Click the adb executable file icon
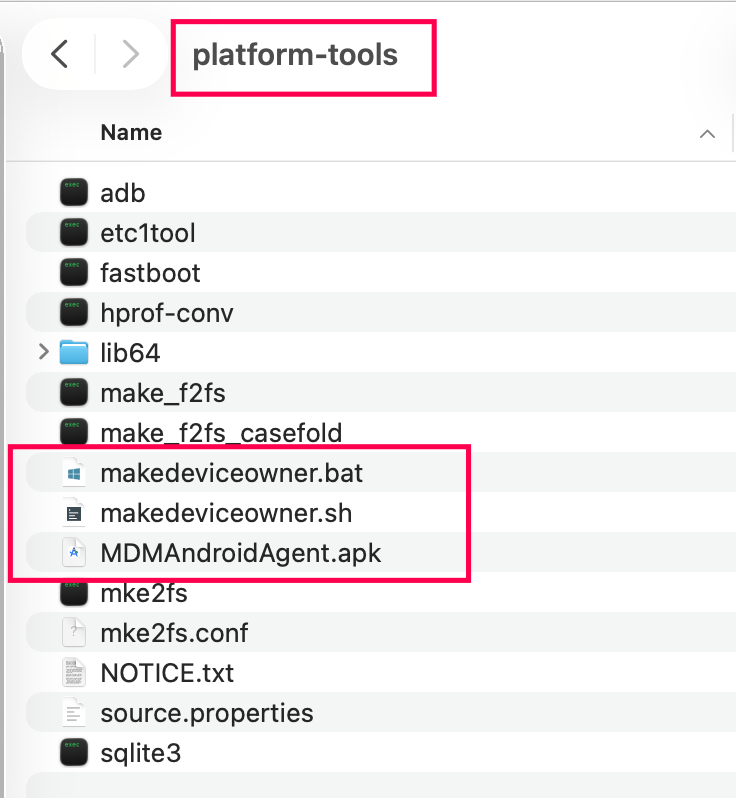This screenshot has height=798, width=736. point(74,193)
